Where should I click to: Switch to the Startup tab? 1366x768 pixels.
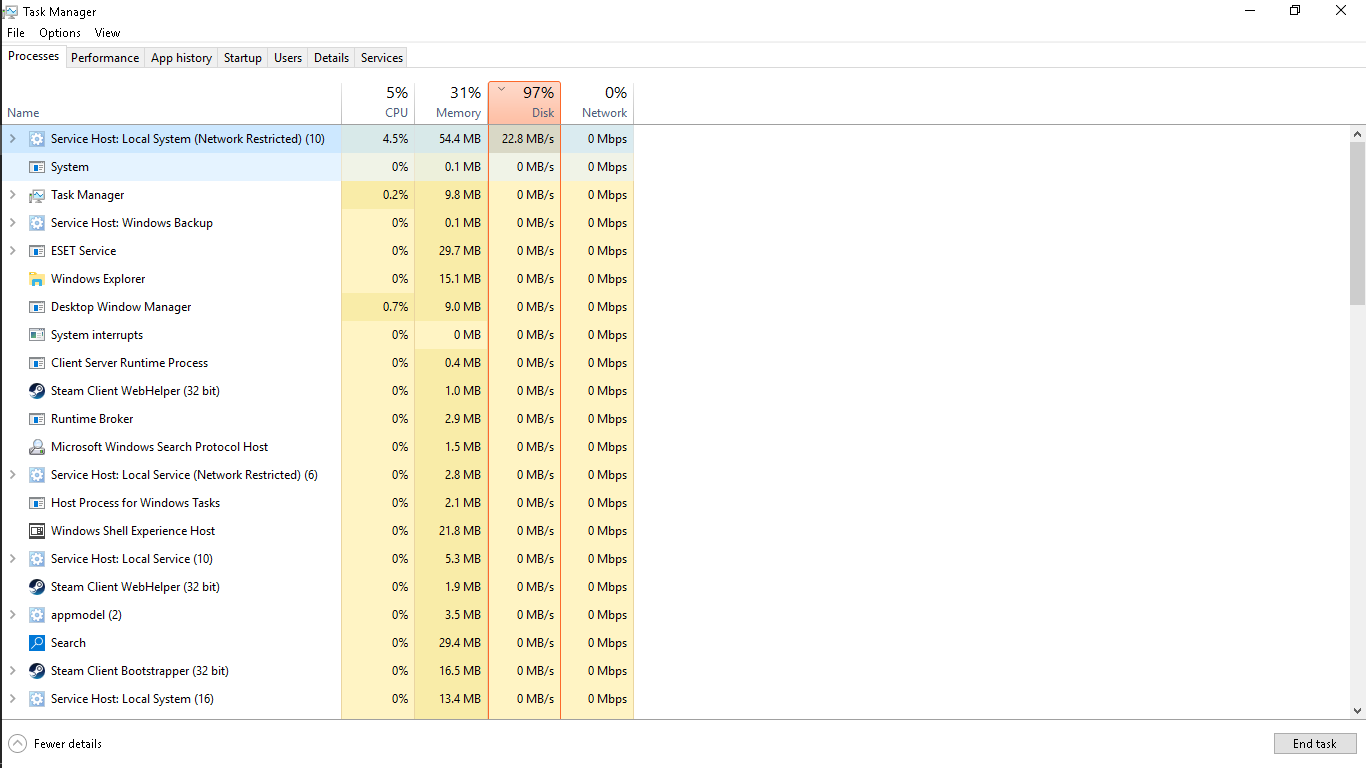[x=242, y=58]
